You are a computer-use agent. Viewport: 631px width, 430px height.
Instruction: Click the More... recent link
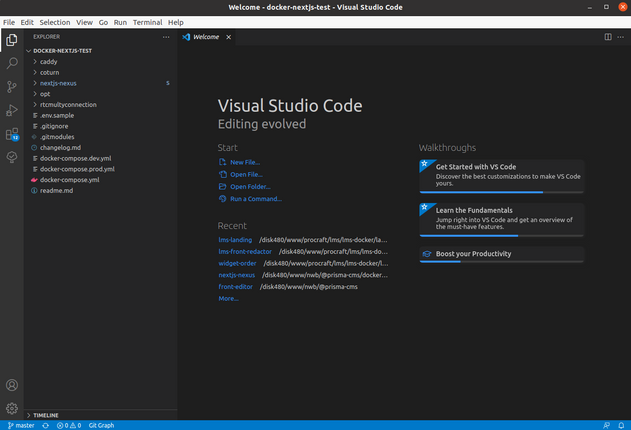pos(228,298)
